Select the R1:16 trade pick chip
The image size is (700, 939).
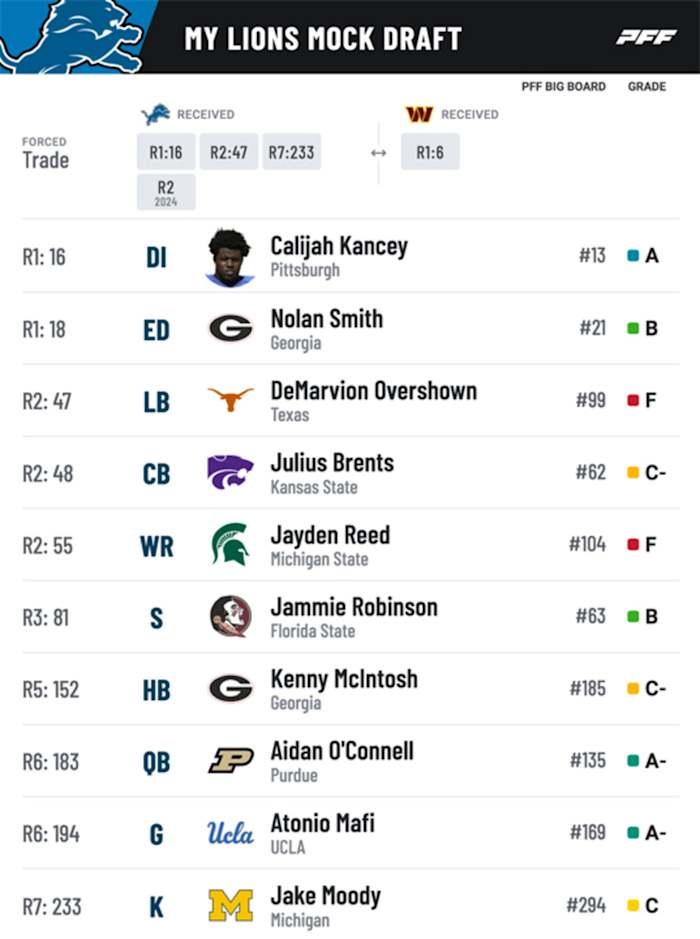(x=166, y=152)
